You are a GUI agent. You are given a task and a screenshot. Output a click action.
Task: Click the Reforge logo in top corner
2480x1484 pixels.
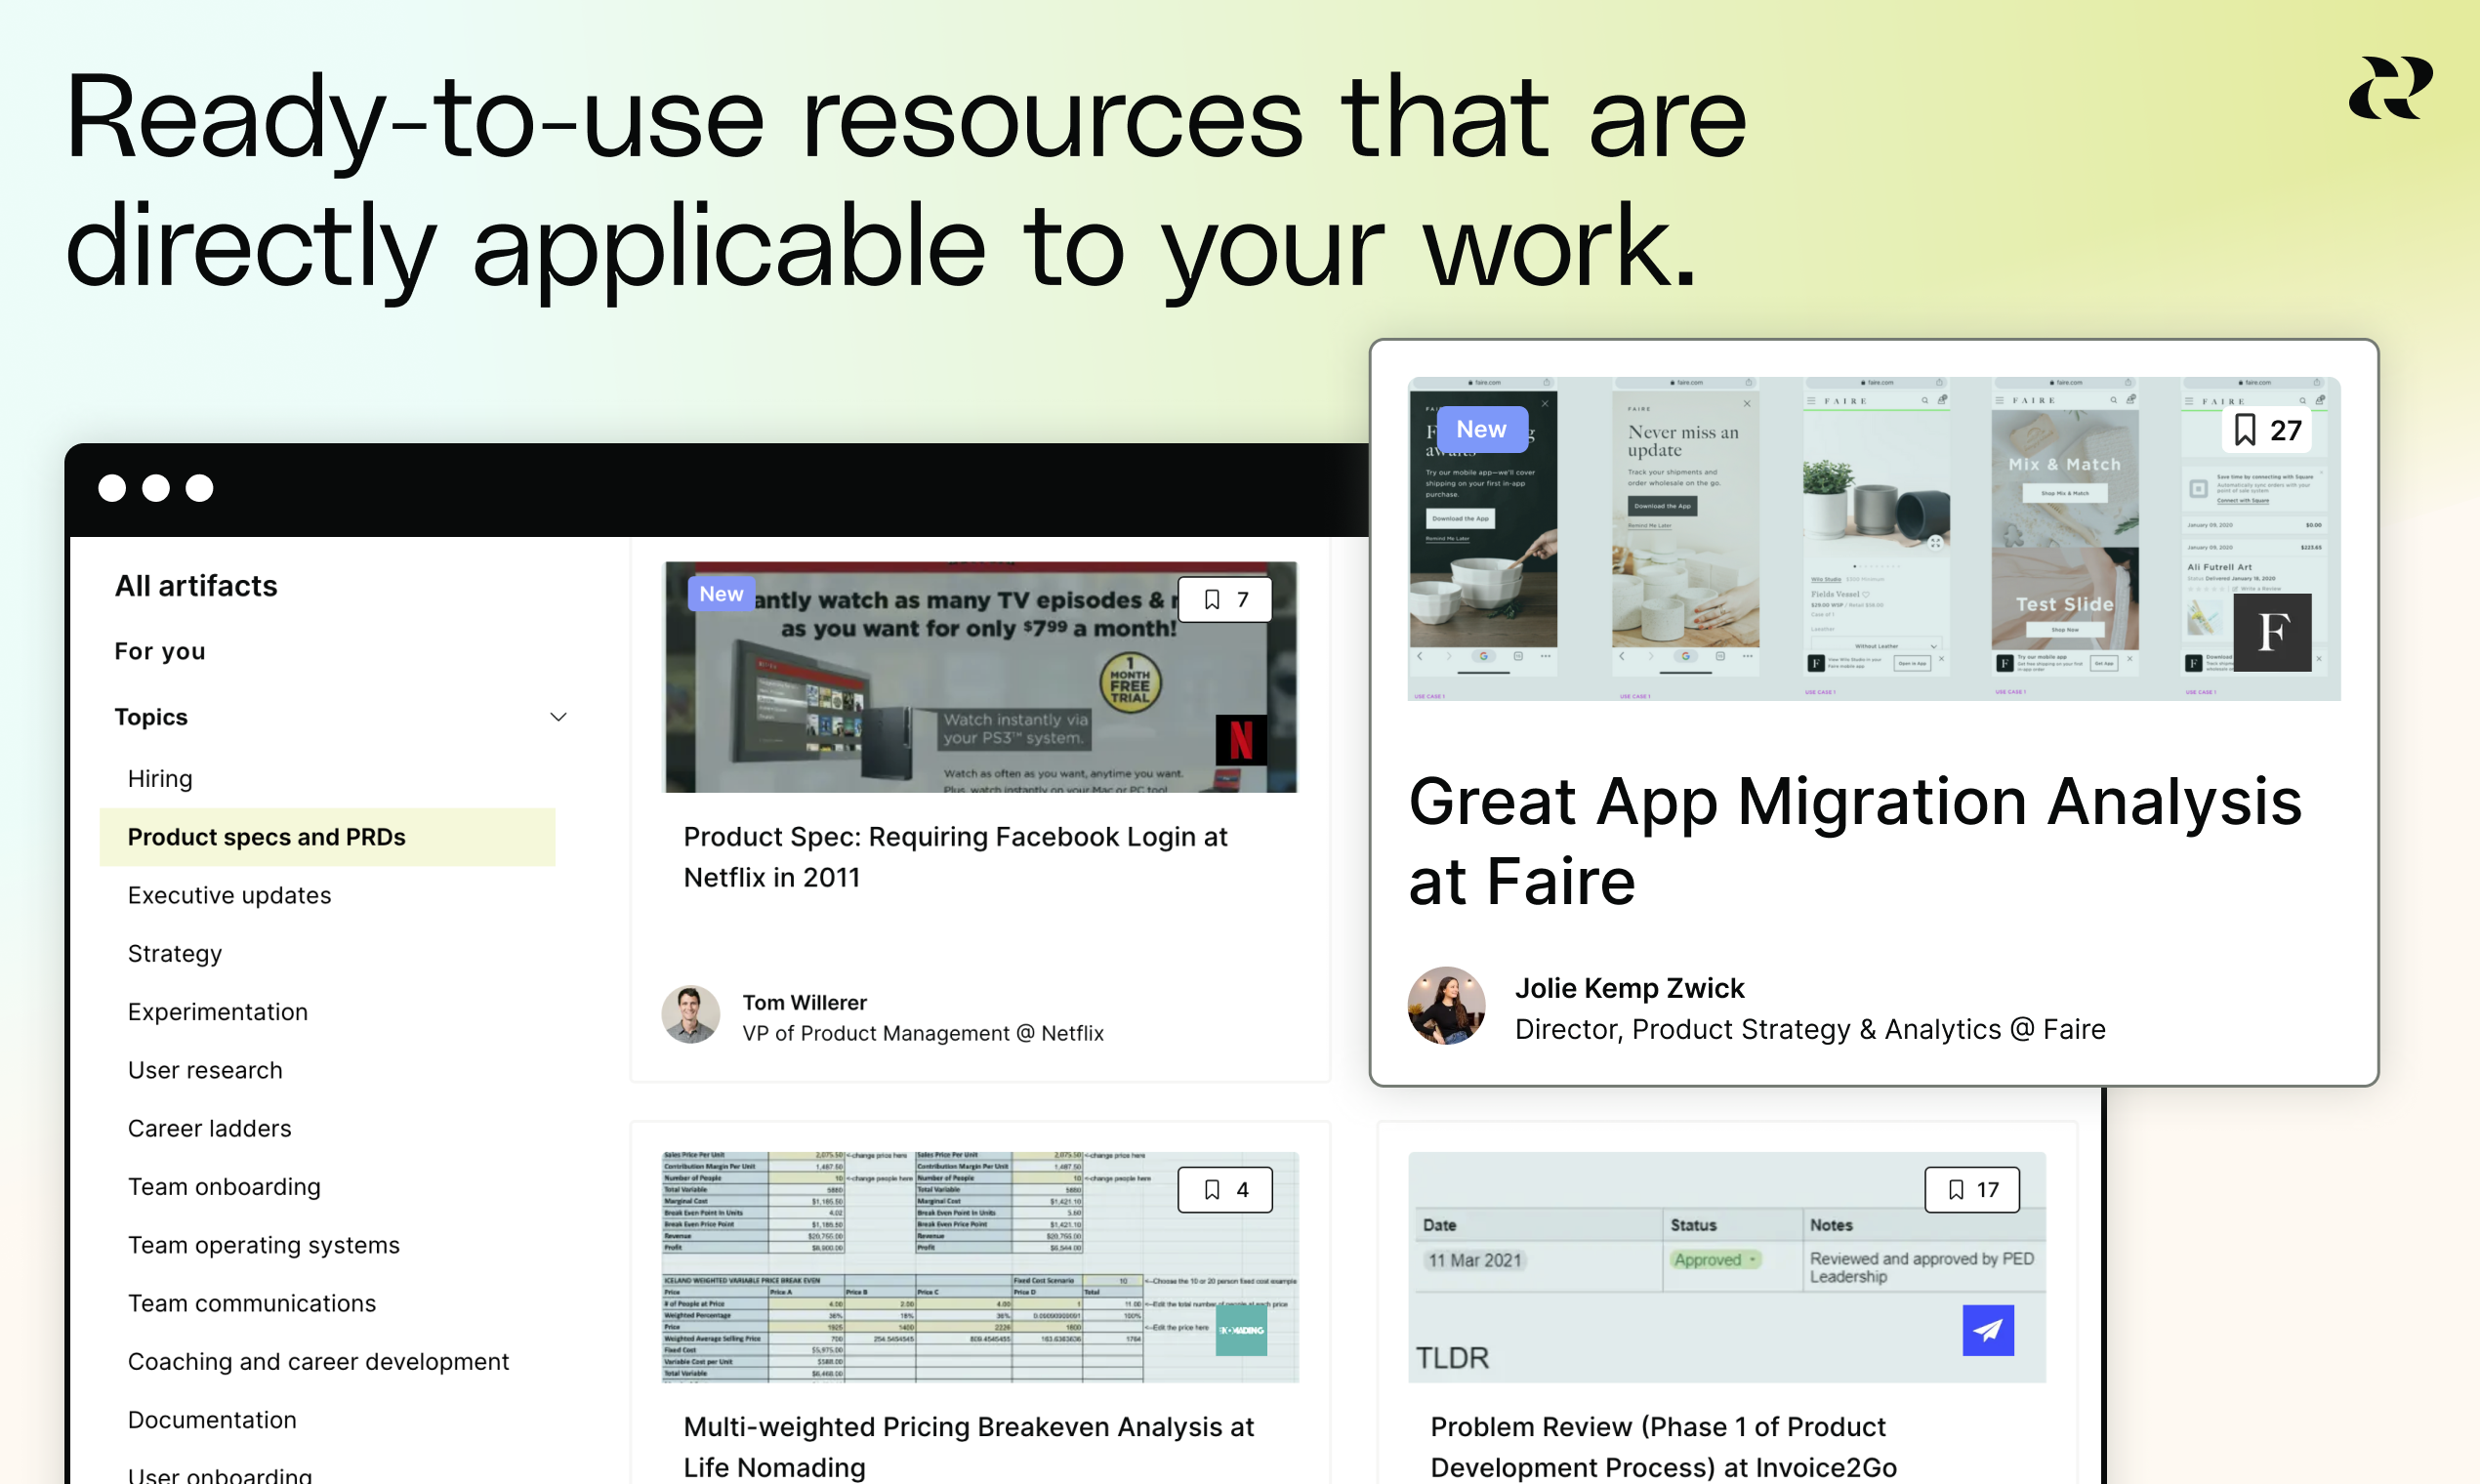(2390, 88)
